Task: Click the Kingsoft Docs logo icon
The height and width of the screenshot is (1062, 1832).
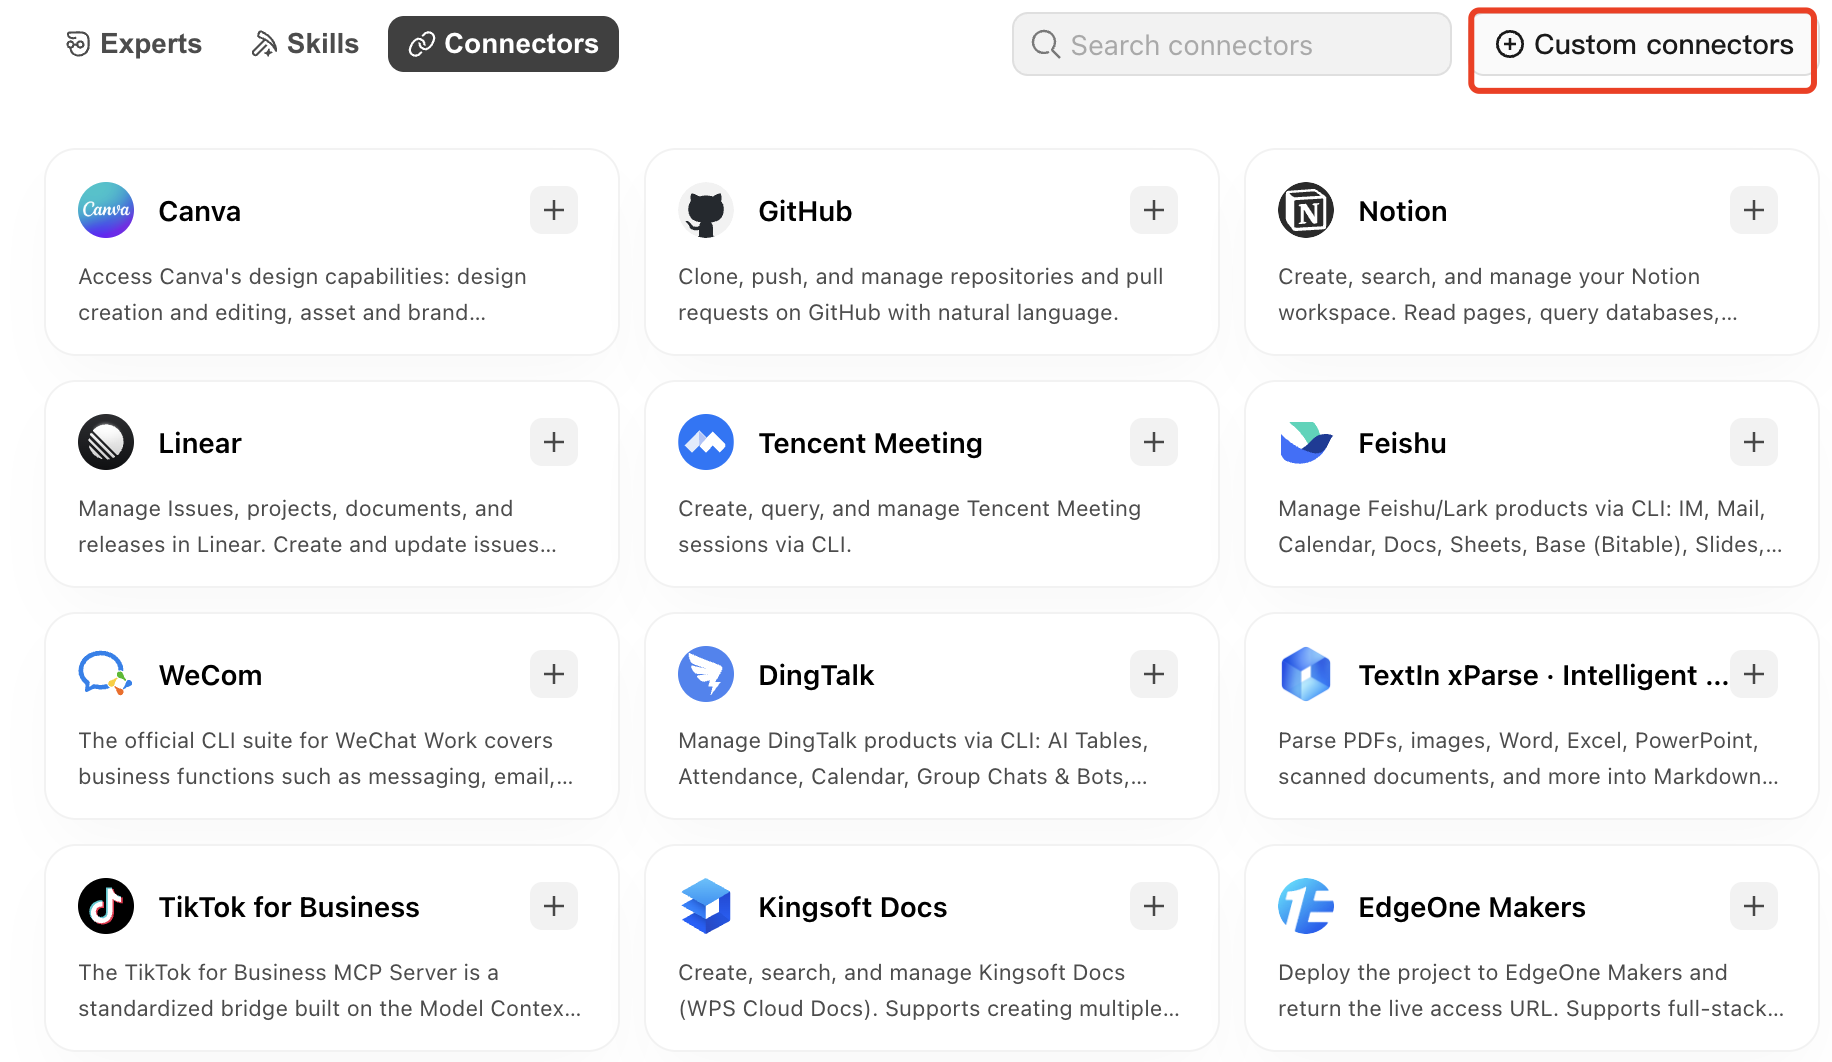Action: point(706,906)
